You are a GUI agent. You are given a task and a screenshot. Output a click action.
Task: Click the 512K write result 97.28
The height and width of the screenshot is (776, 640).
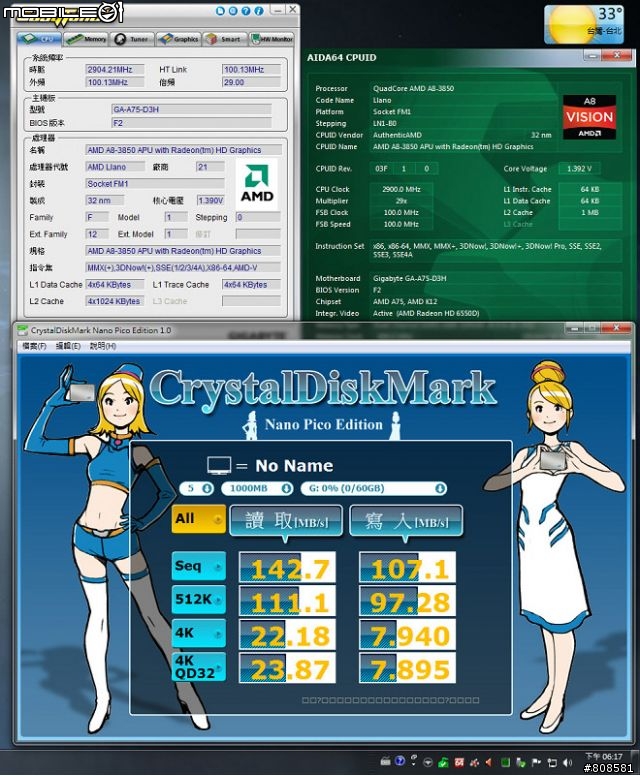(x=407, y=601)
